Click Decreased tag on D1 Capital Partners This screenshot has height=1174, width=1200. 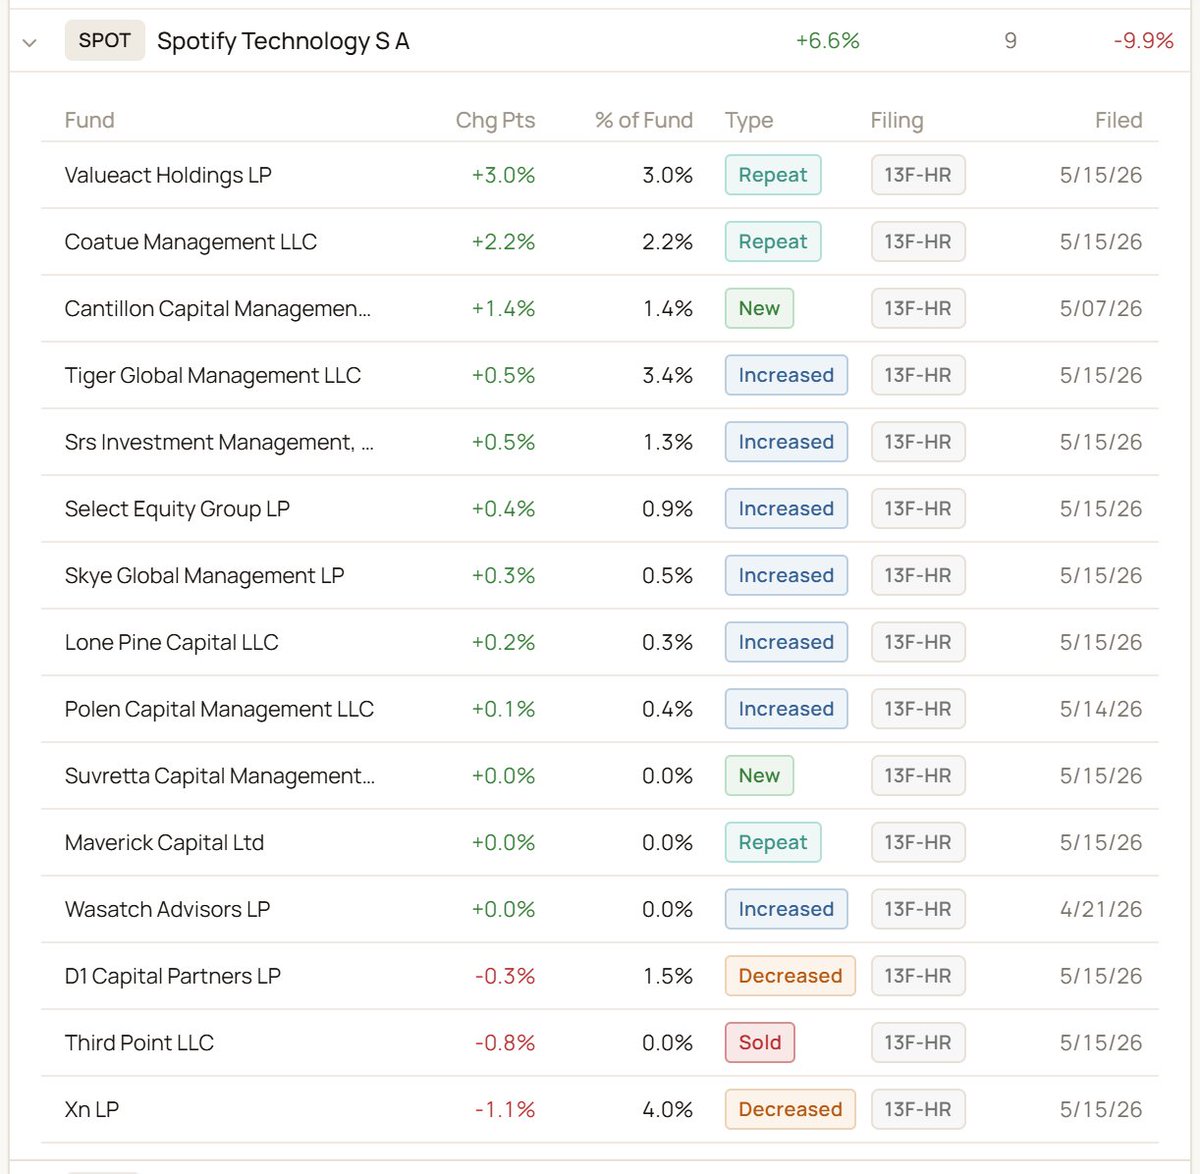(x=790, y=976)
